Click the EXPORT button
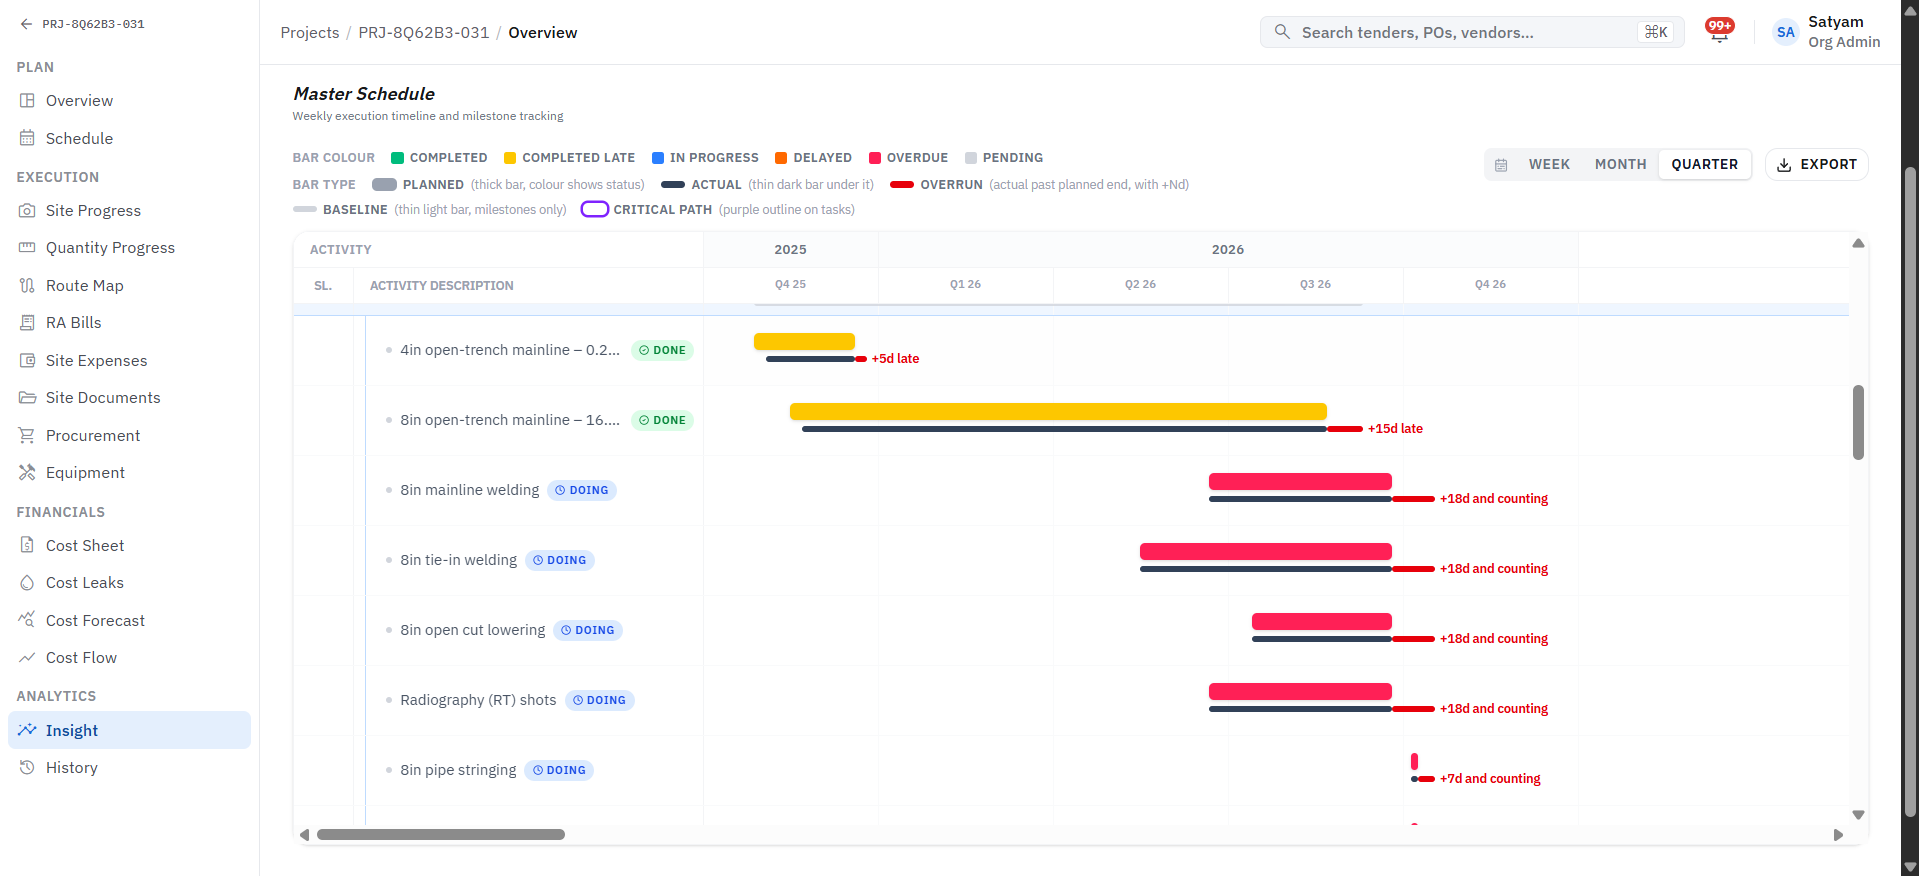Image resolution: width=1919 pixels, height=876 pixels. (x=1816, y=164)
